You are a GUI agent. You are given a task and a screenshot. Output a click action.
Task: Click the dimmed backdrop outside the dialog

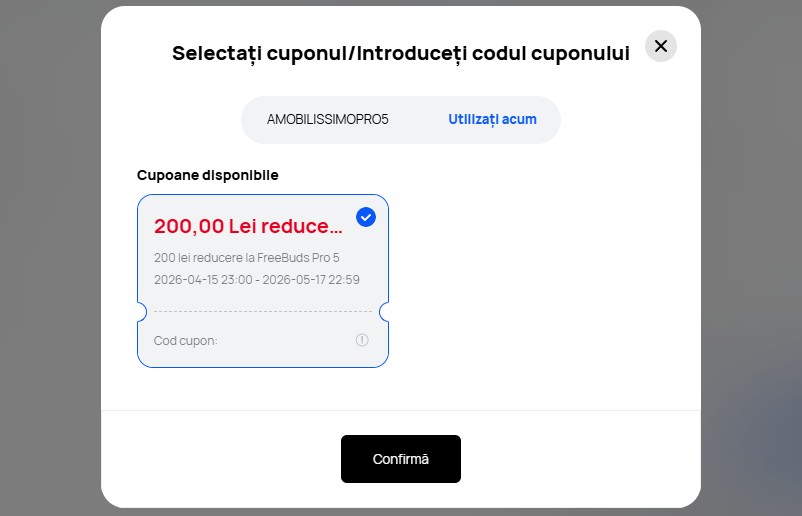point(50,250)
